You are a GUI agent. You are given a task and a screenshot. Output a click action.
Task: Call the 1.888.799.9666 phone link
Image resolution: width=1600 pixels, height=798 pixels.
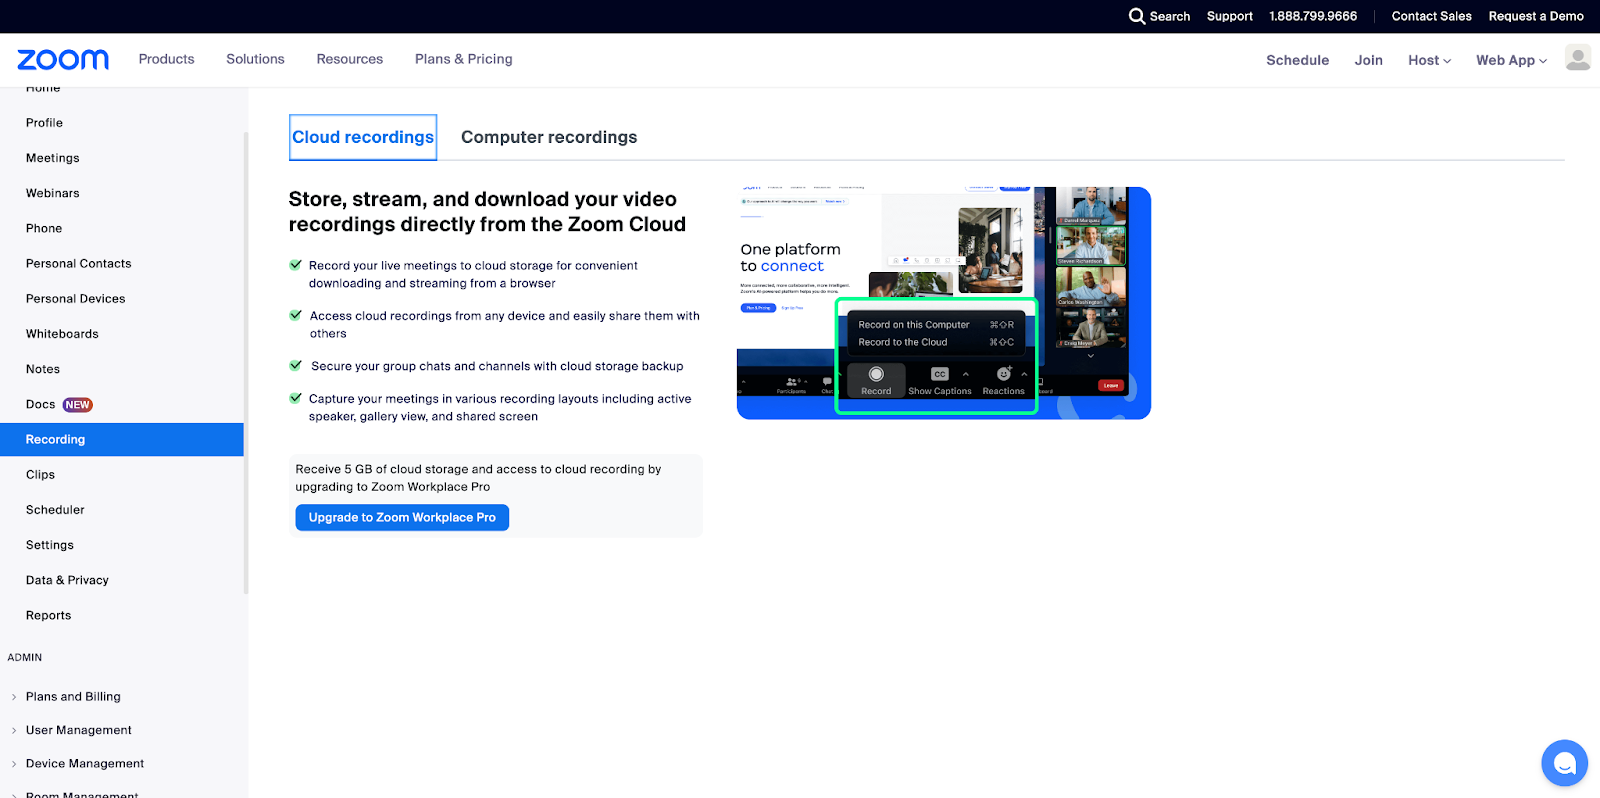point(1313,16)
